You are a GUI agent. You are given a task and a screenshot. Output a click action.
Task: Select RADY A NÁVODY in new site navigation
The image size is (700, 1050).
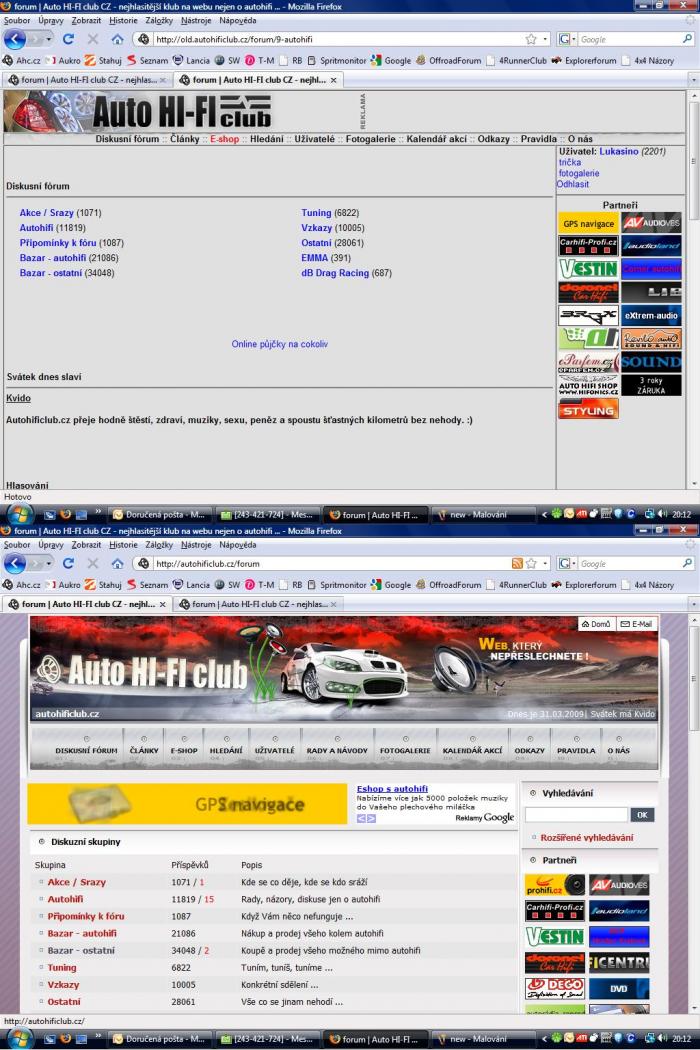[337, 751]
